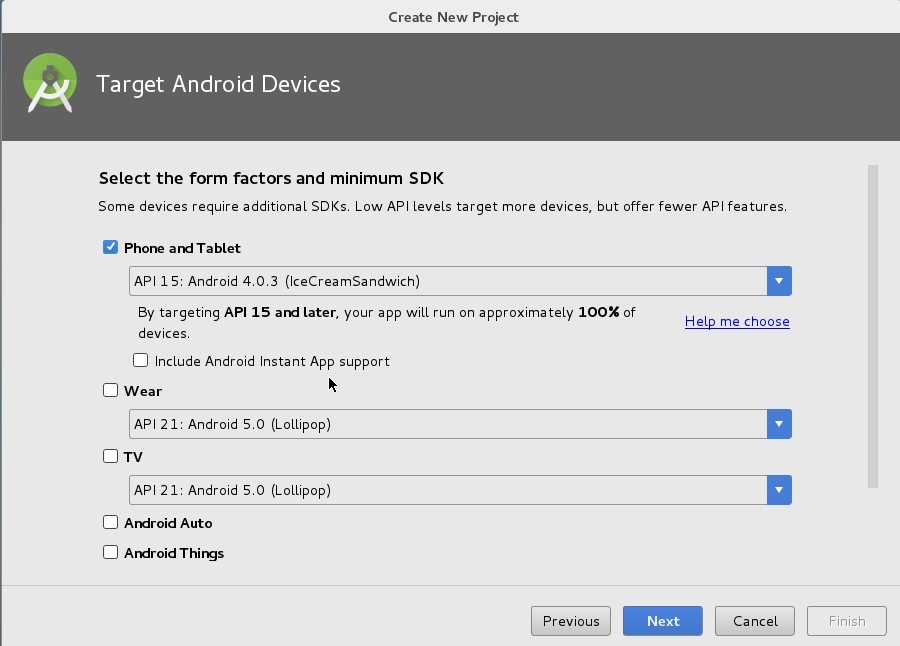The width and height of the screenshot is (900, 646).
Task: Click the vertical scrollbar on the right
Action: 873,326
